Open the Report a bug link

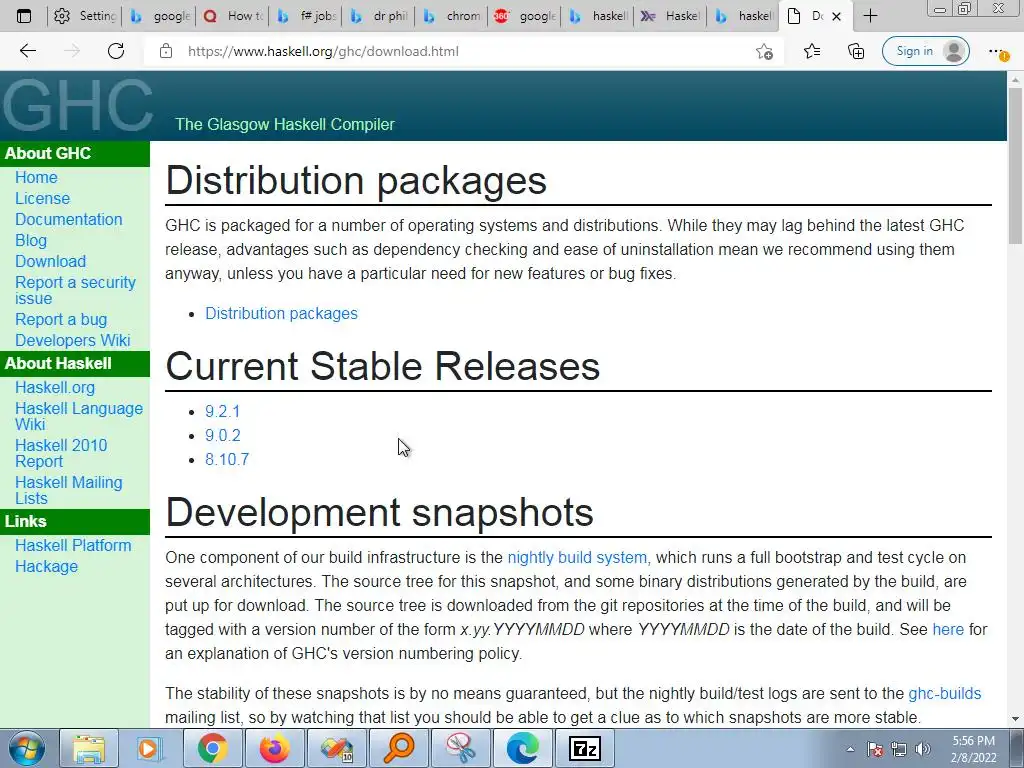pyautogui.click(x=61, y=319)
